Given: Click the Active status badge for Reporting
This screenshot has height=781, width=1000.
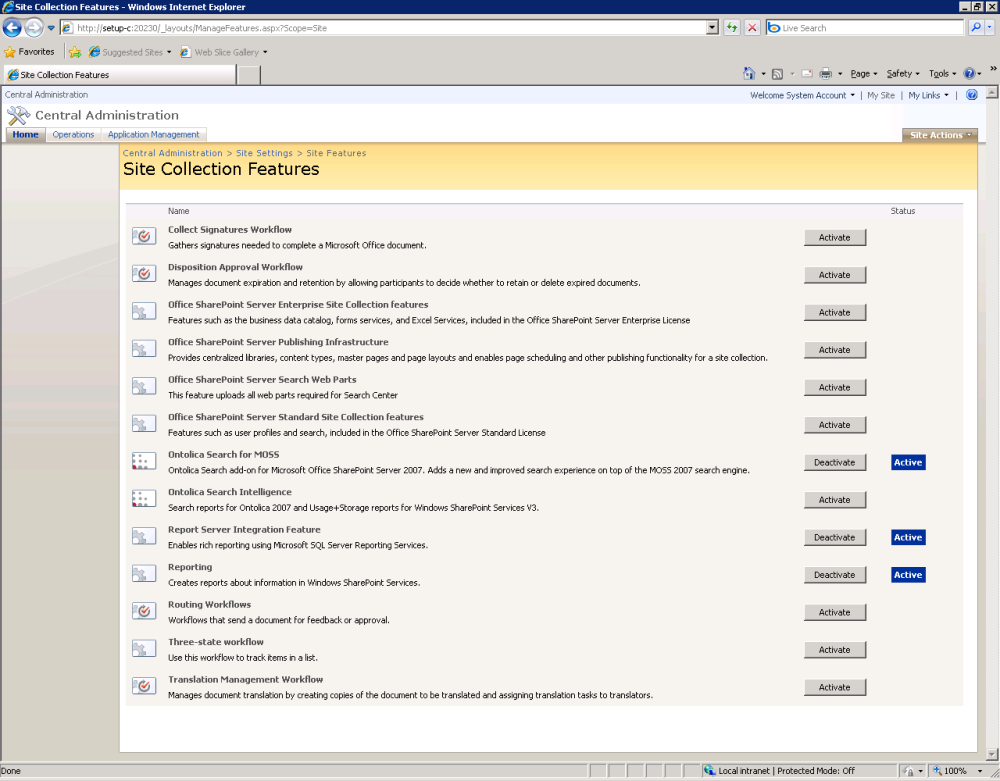Looking at the screenshot, I should pyautogui.click(x=908, y=574).
